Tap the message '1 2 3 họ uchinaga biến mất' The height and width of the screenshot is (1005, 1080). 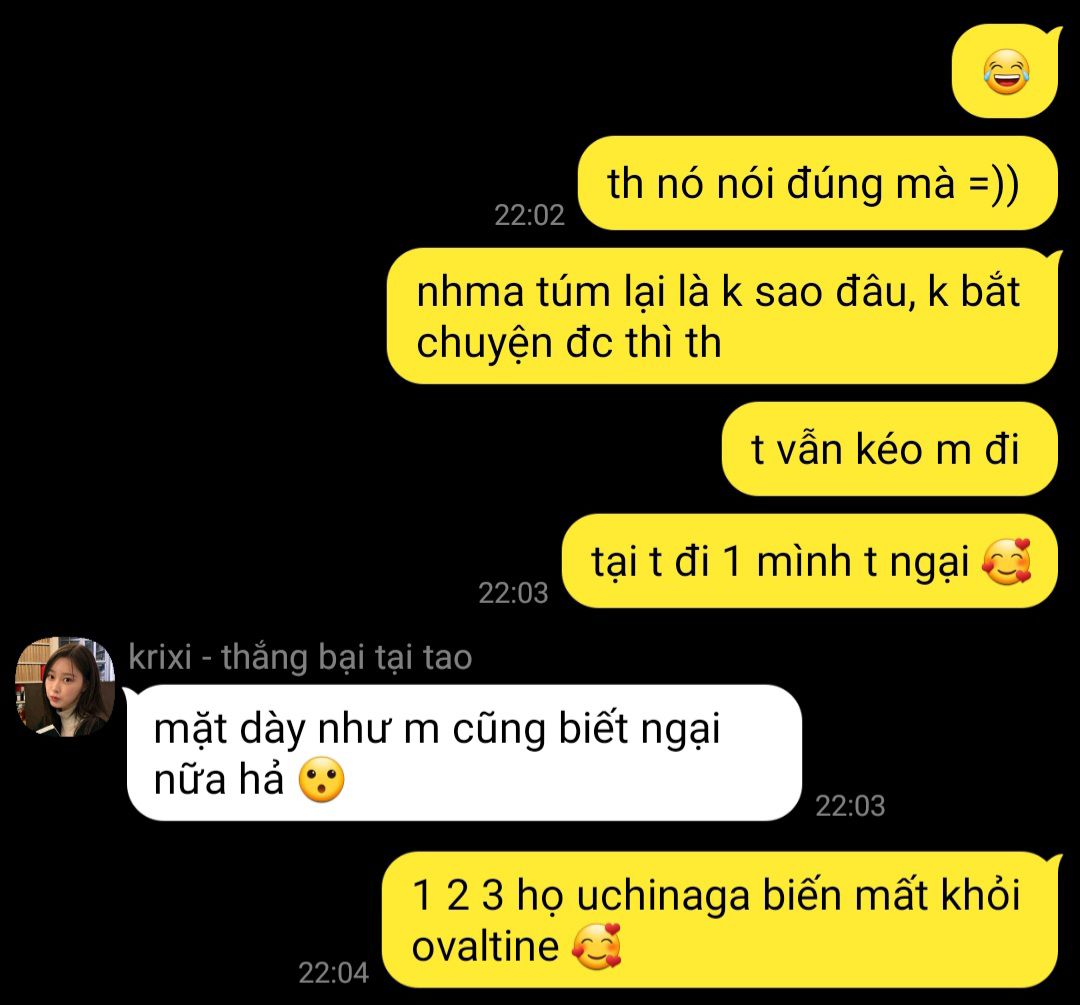click(x=720, y=920)
